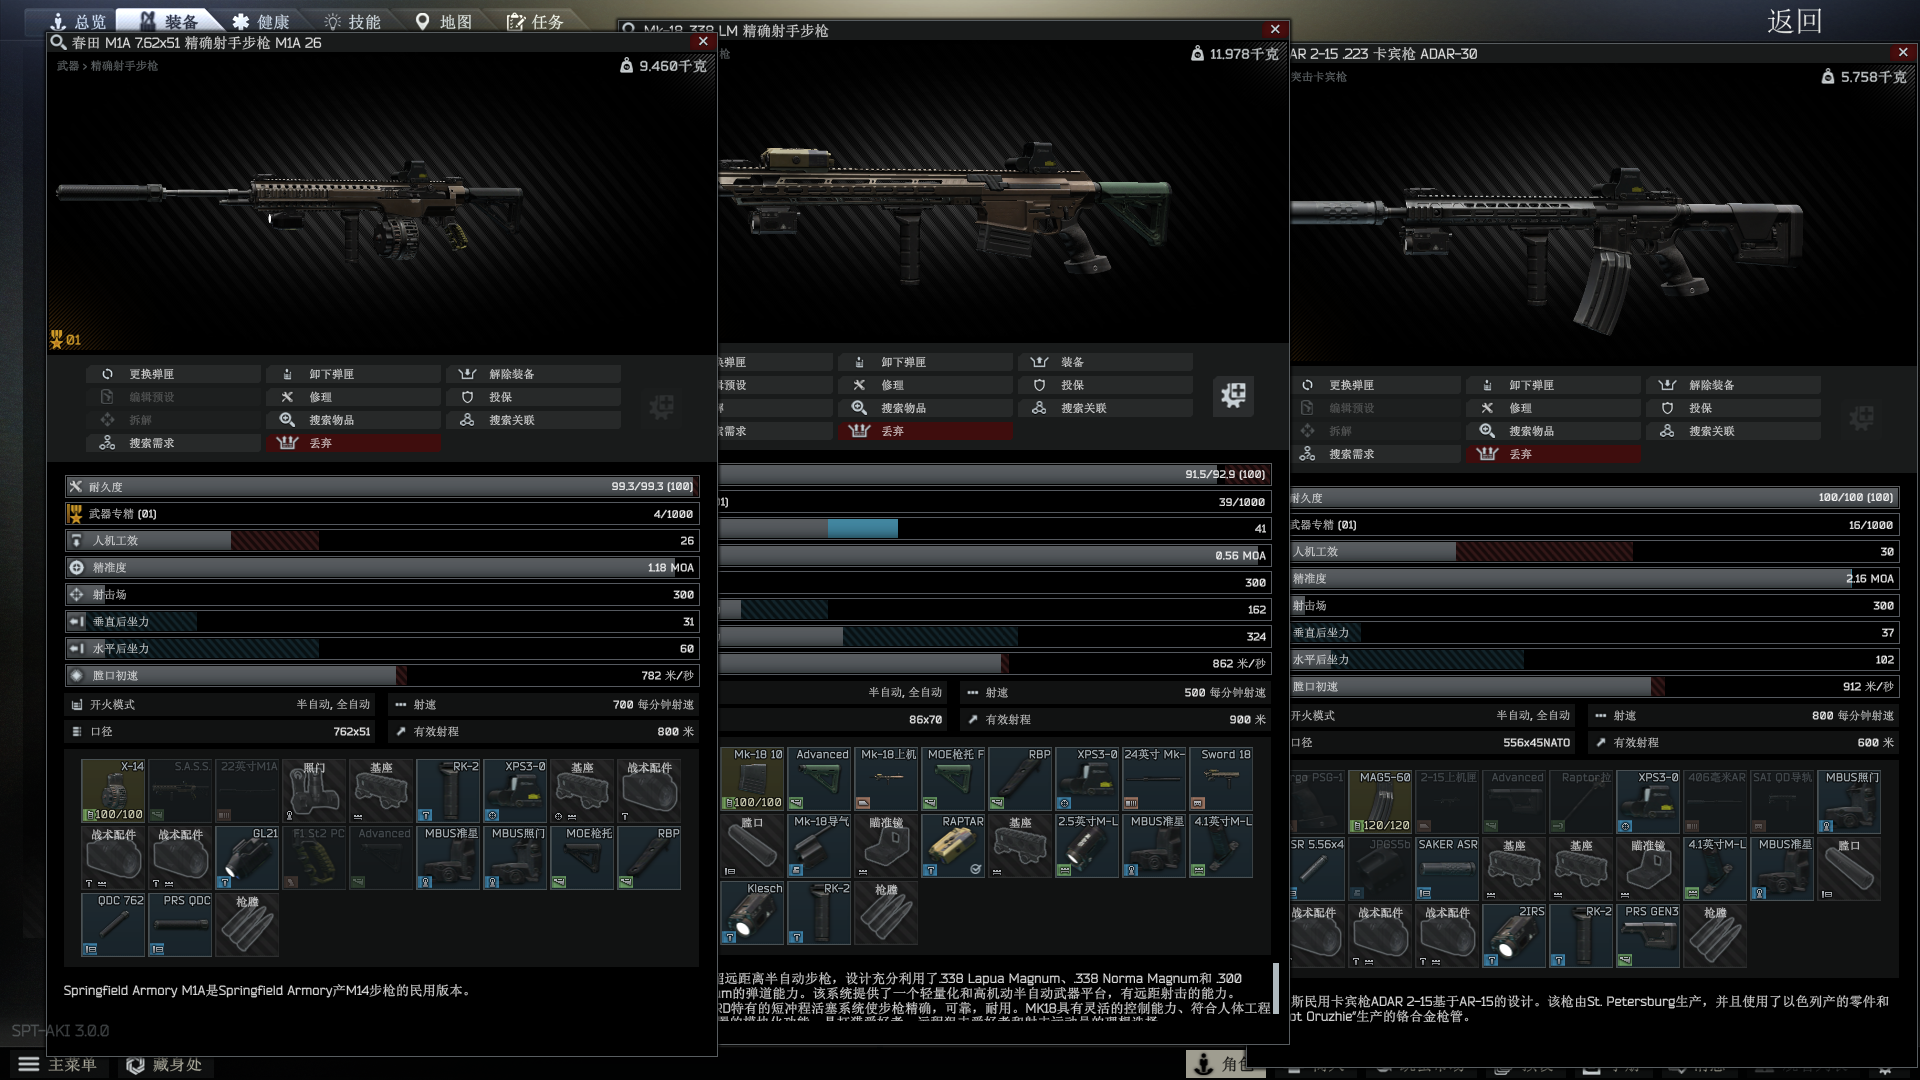Image resolution: width=1920 pixels, height=1080 pixels.
Task: Select X-14 magazine slot in M1A window
Action: (x=113, y=791)
